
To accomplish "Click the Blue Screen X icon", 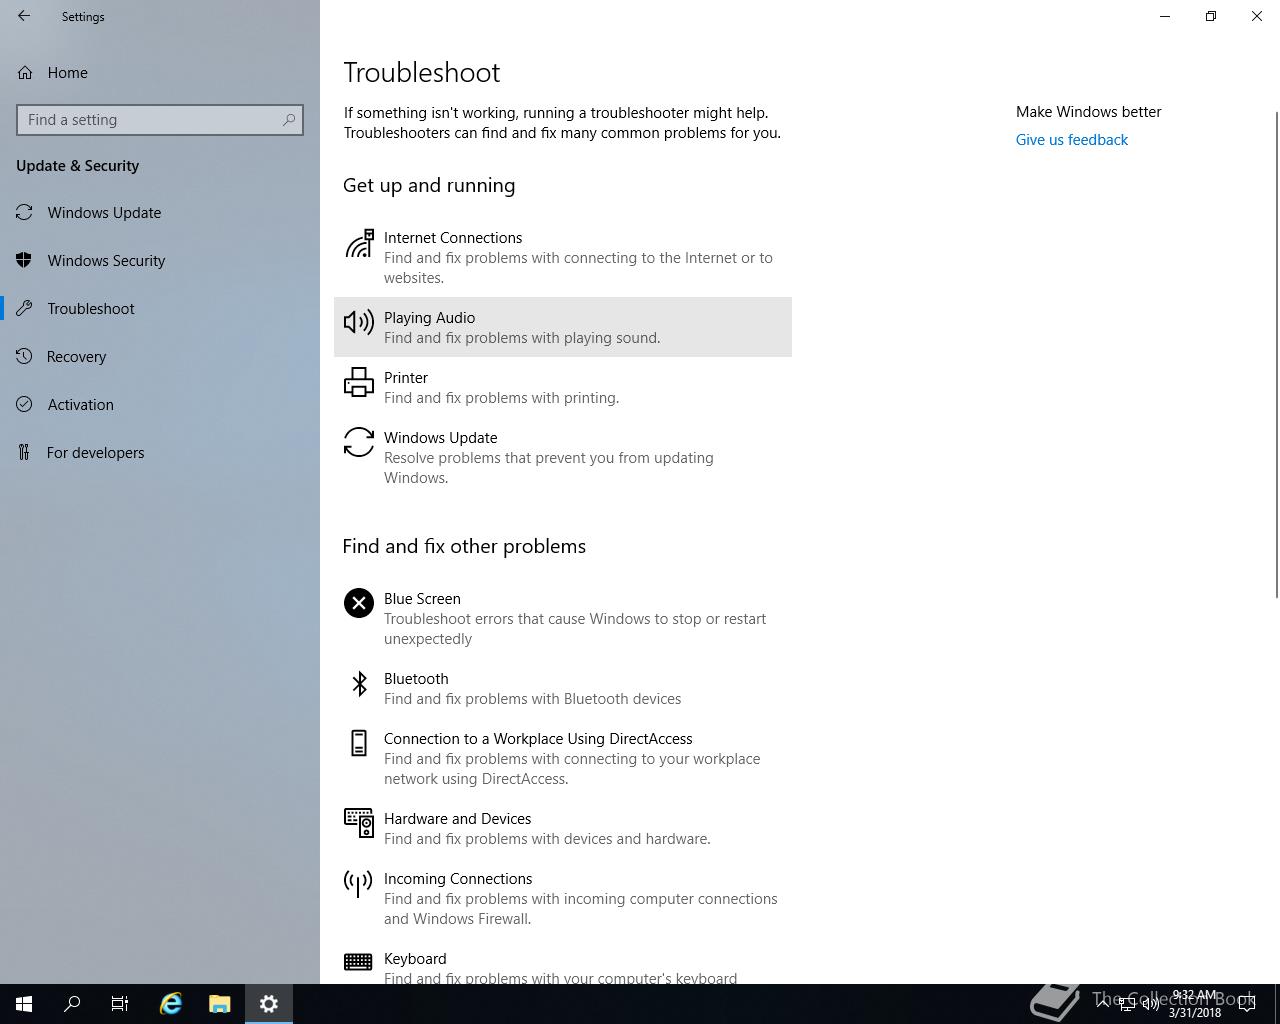I will (x=359, y=603).
